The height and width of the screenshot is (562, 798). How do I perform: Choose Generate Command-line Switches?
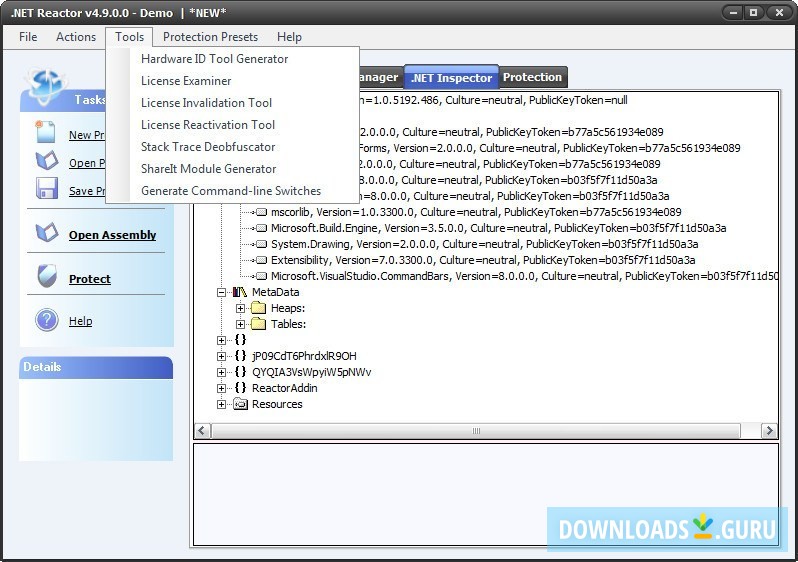coord(233,191)
